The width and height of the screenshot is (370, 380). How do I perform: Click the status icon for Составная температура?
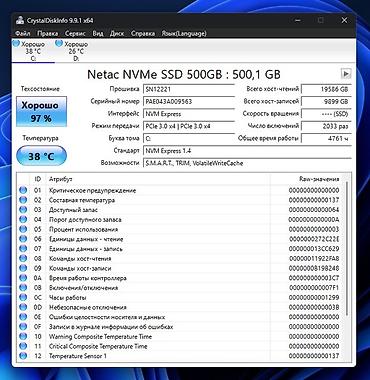23,200
